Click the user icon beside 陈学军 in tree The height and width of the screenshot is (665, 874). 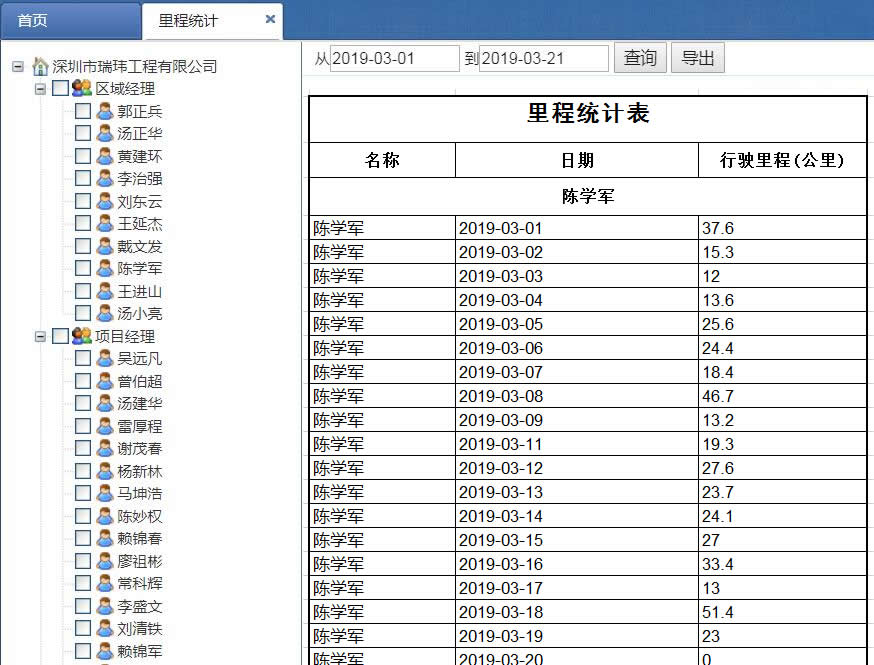pos(105,268)
